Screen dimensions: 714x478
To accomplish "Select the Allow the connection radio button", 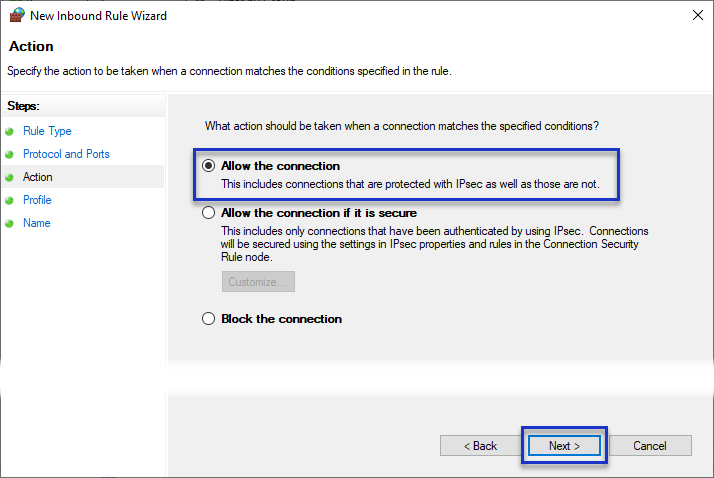I will (209, 166).
